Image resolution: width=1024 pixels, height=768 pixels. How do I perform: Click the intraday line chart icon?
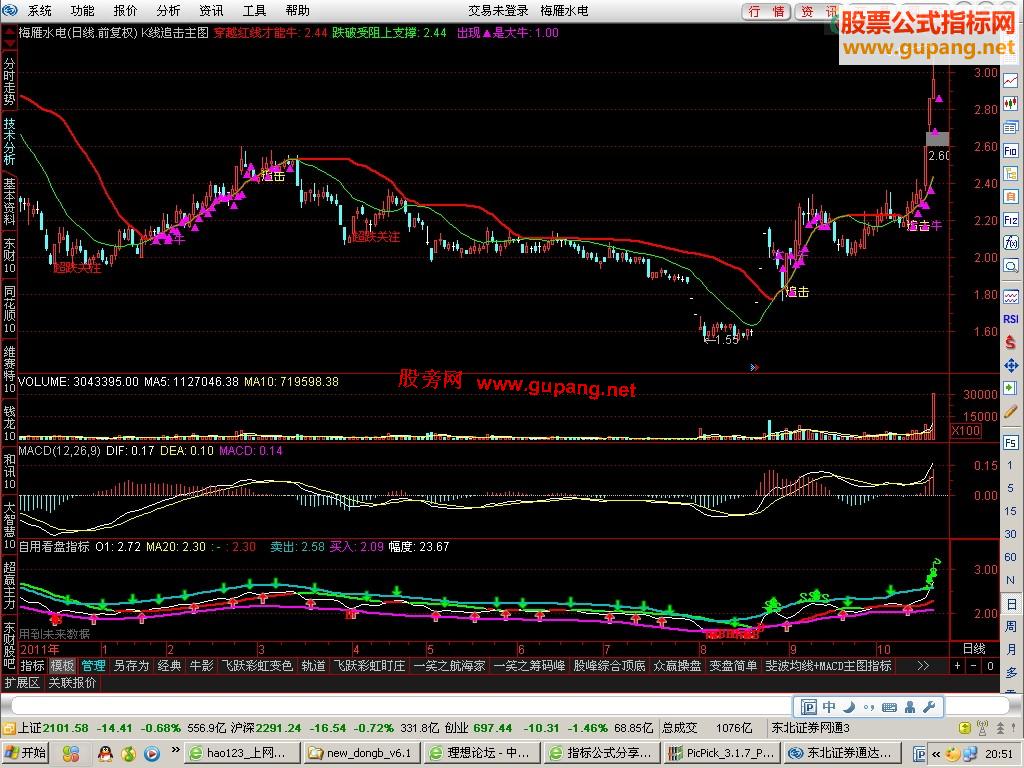click(x=1010, y=80)
